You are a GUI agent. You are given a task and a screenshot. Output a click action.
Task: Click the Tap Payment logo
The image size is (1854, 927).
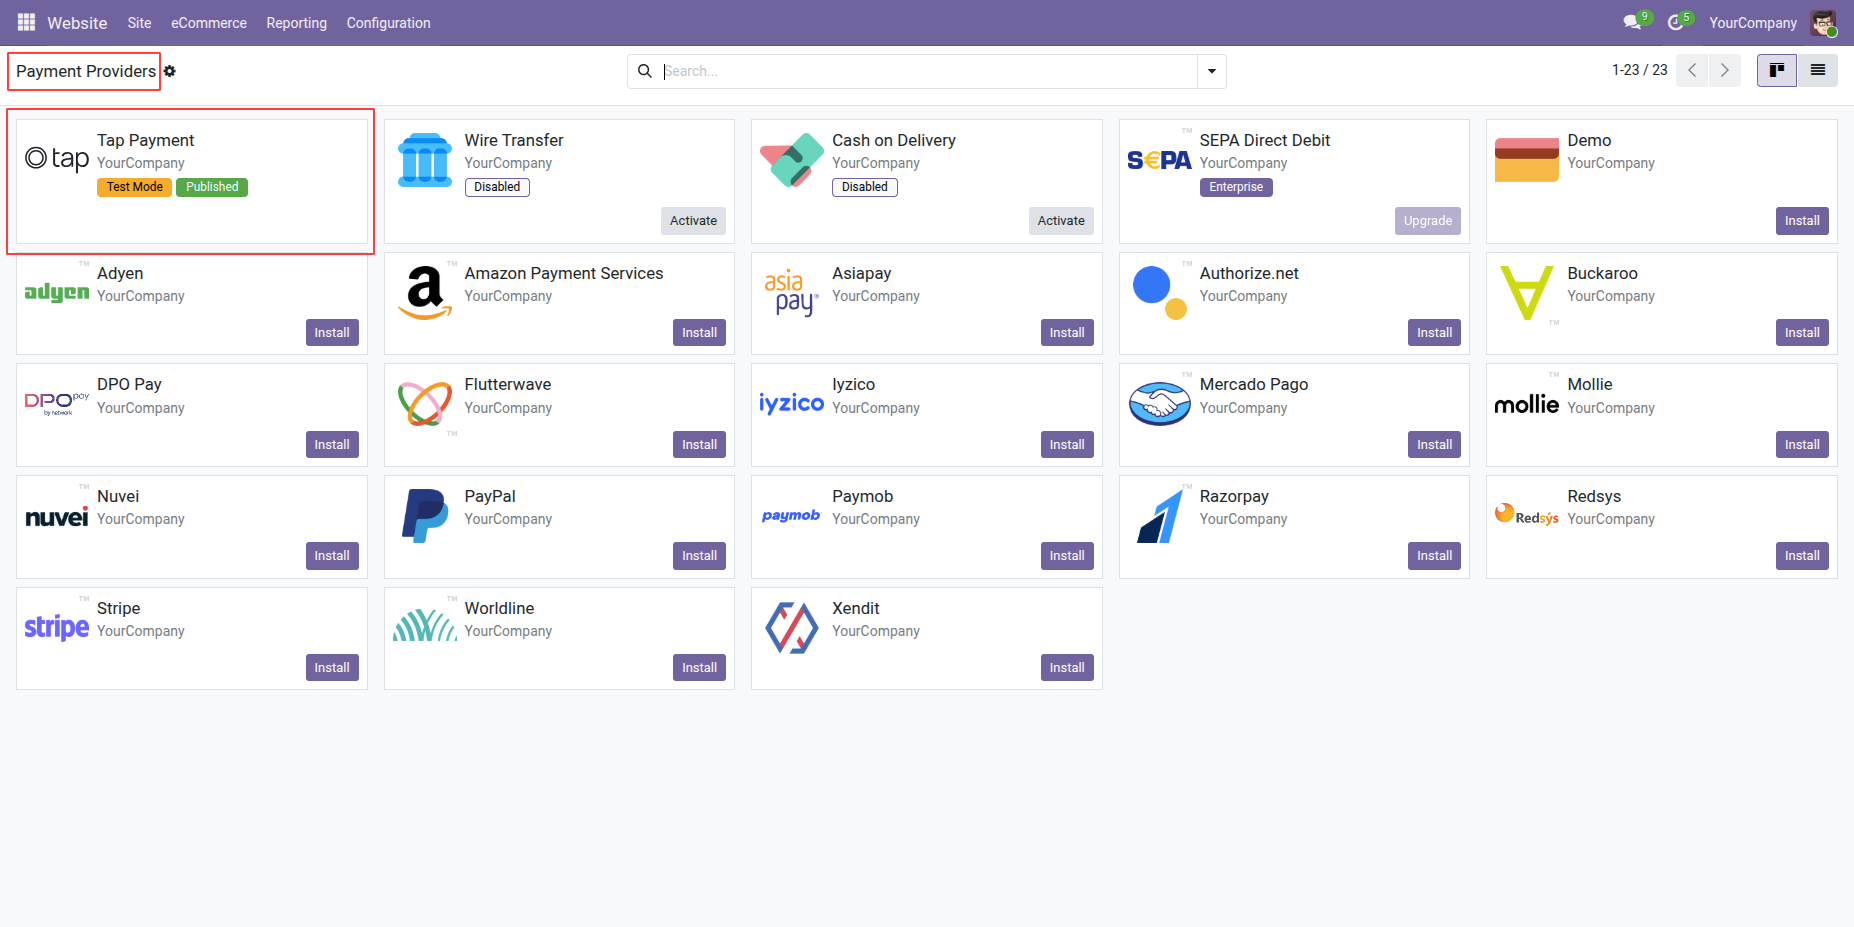(57, 158)
